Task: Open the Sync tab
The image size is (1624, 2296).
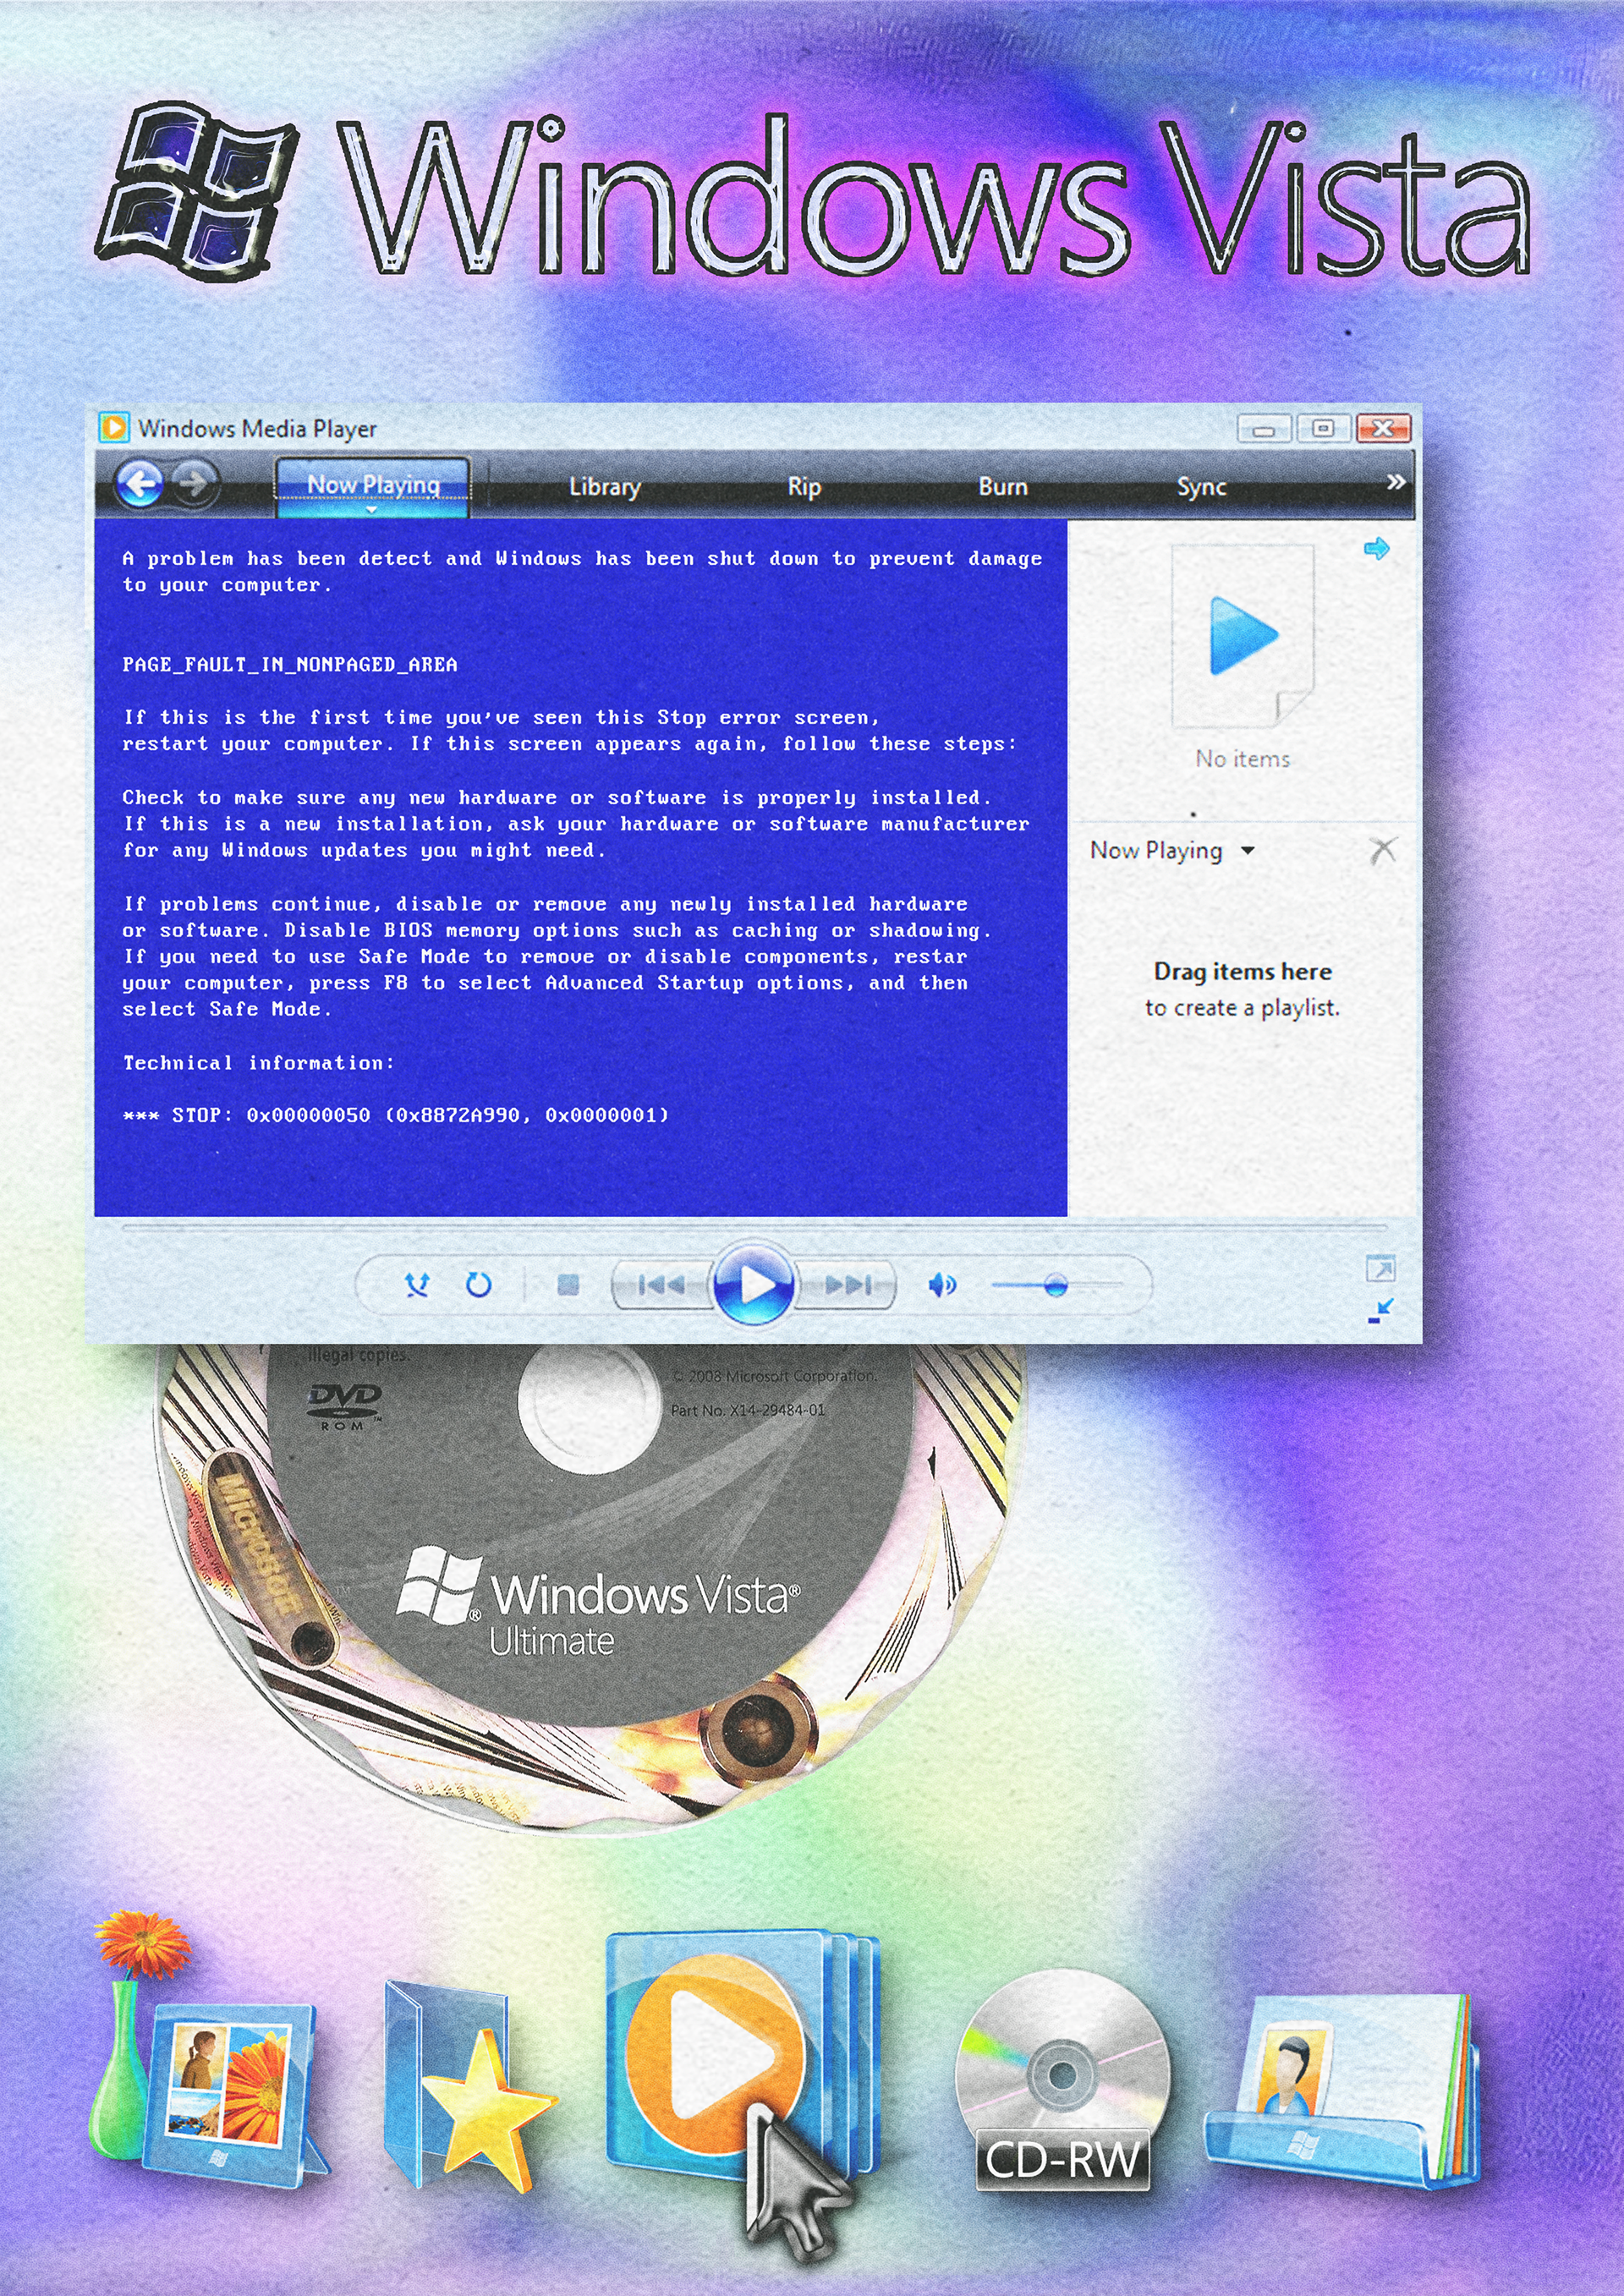Action: (1200, 487)
